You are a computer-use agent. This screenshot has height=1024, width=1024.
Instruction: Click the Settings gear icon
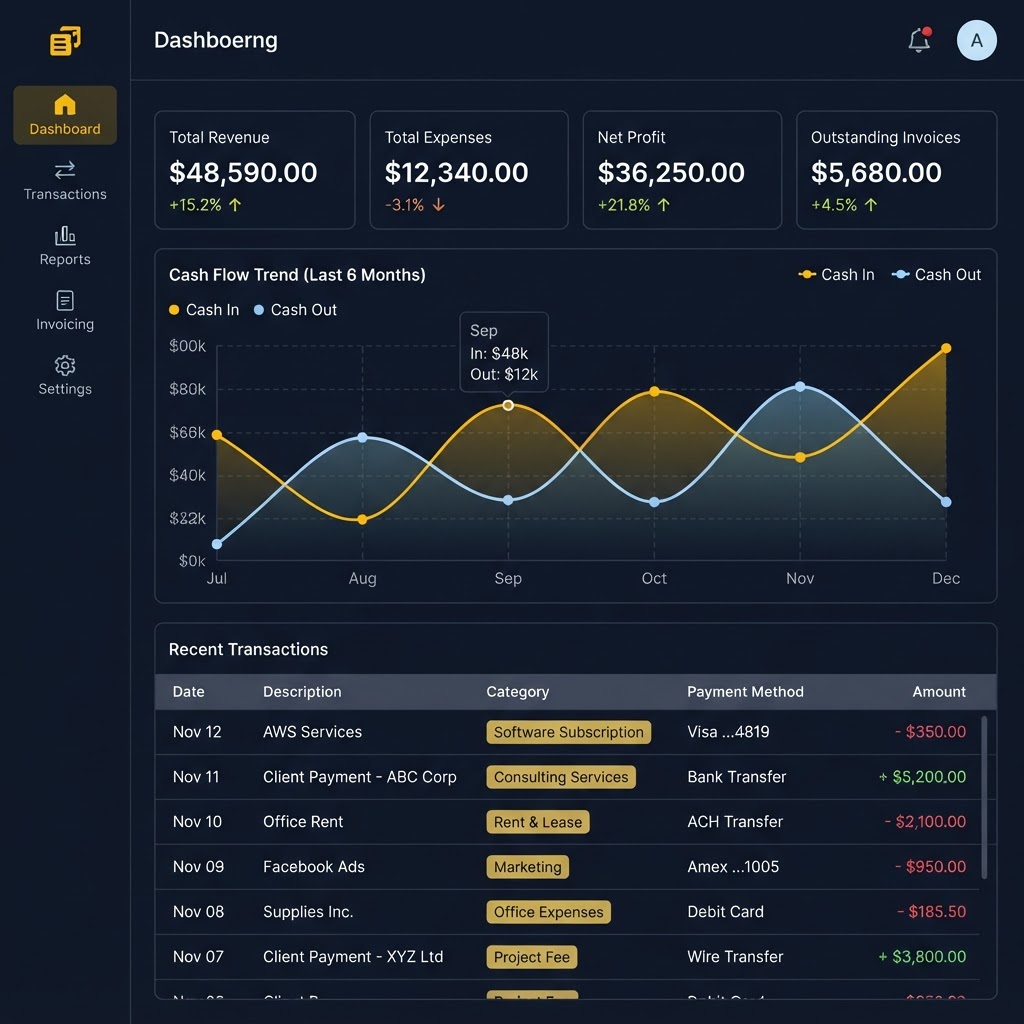click(65, 365)
